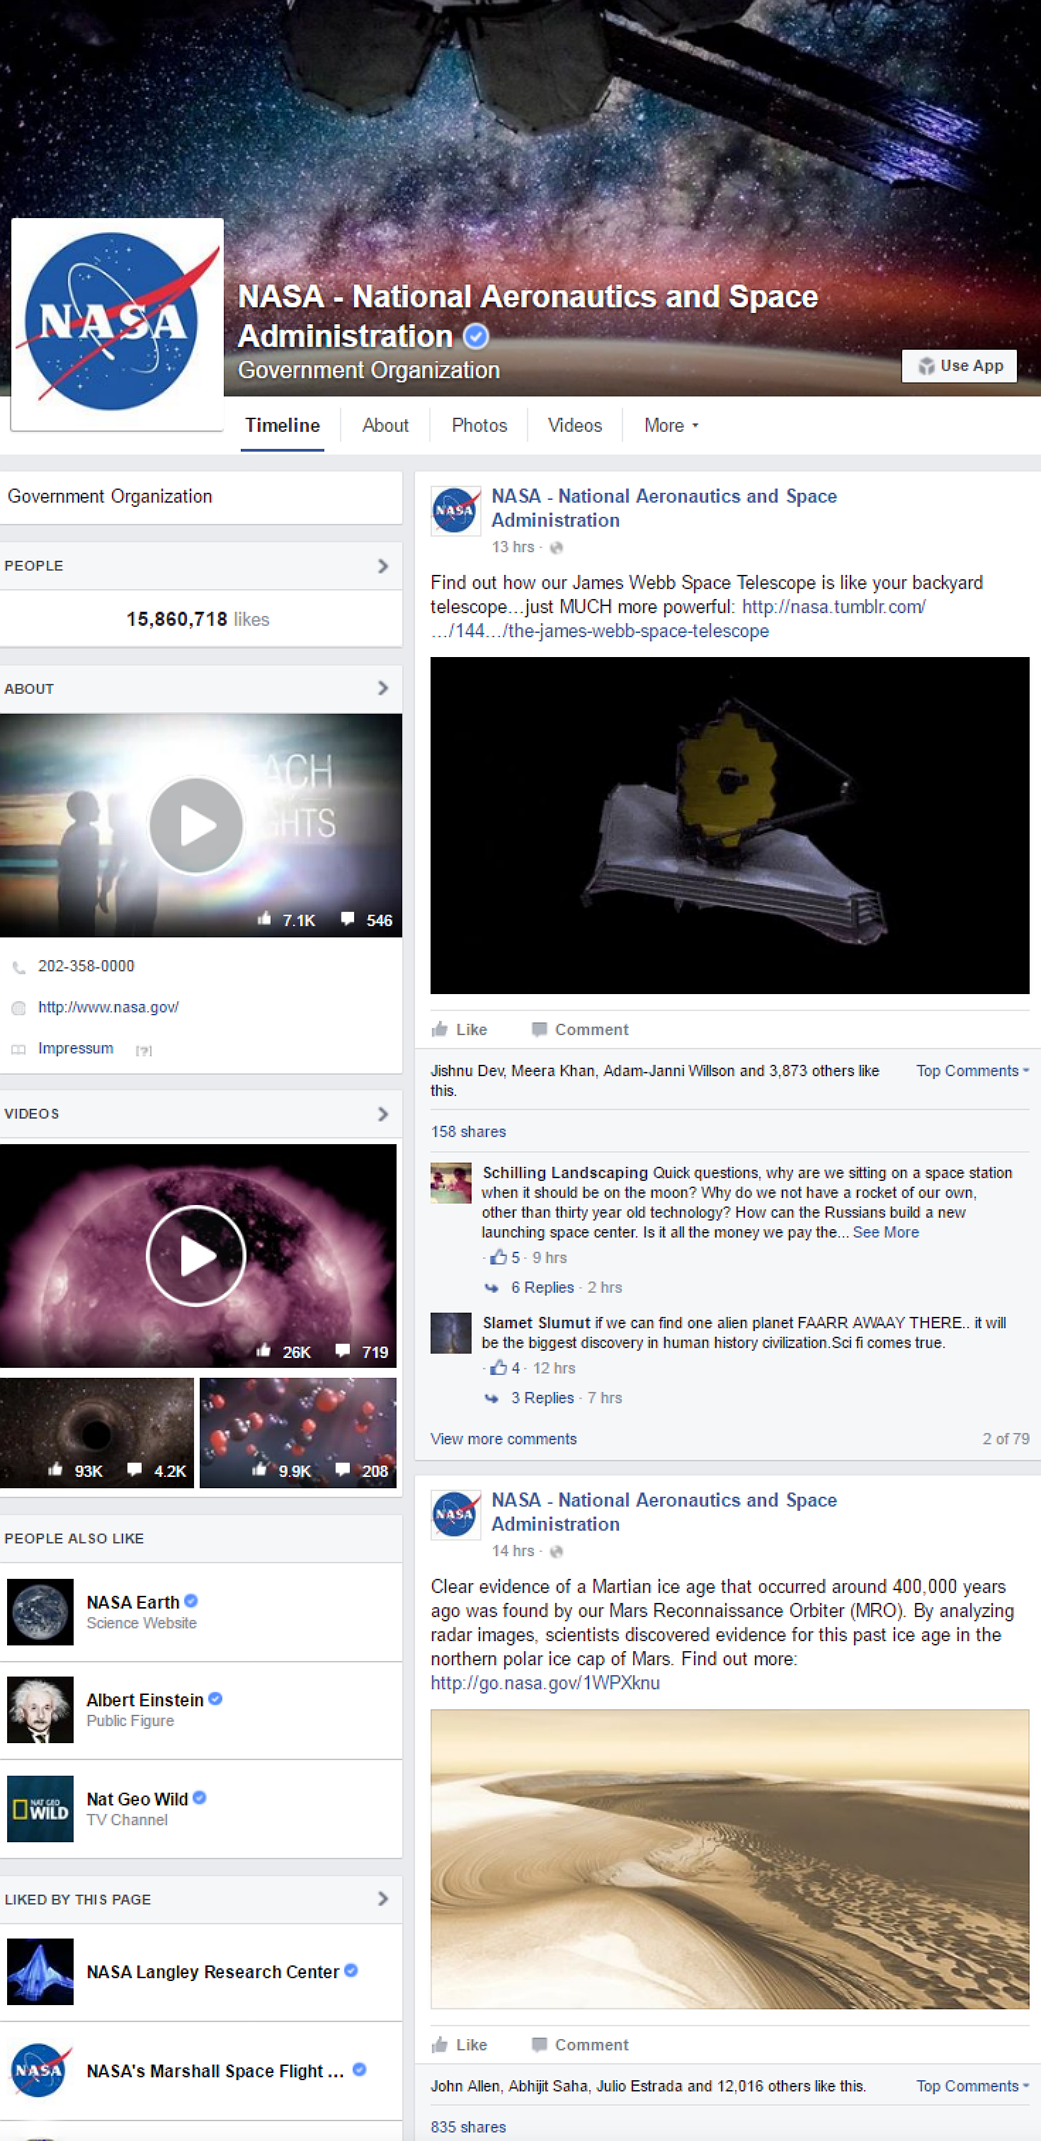Click the Impressum help question mark

pyautogui.click(x=144, y=1050)
